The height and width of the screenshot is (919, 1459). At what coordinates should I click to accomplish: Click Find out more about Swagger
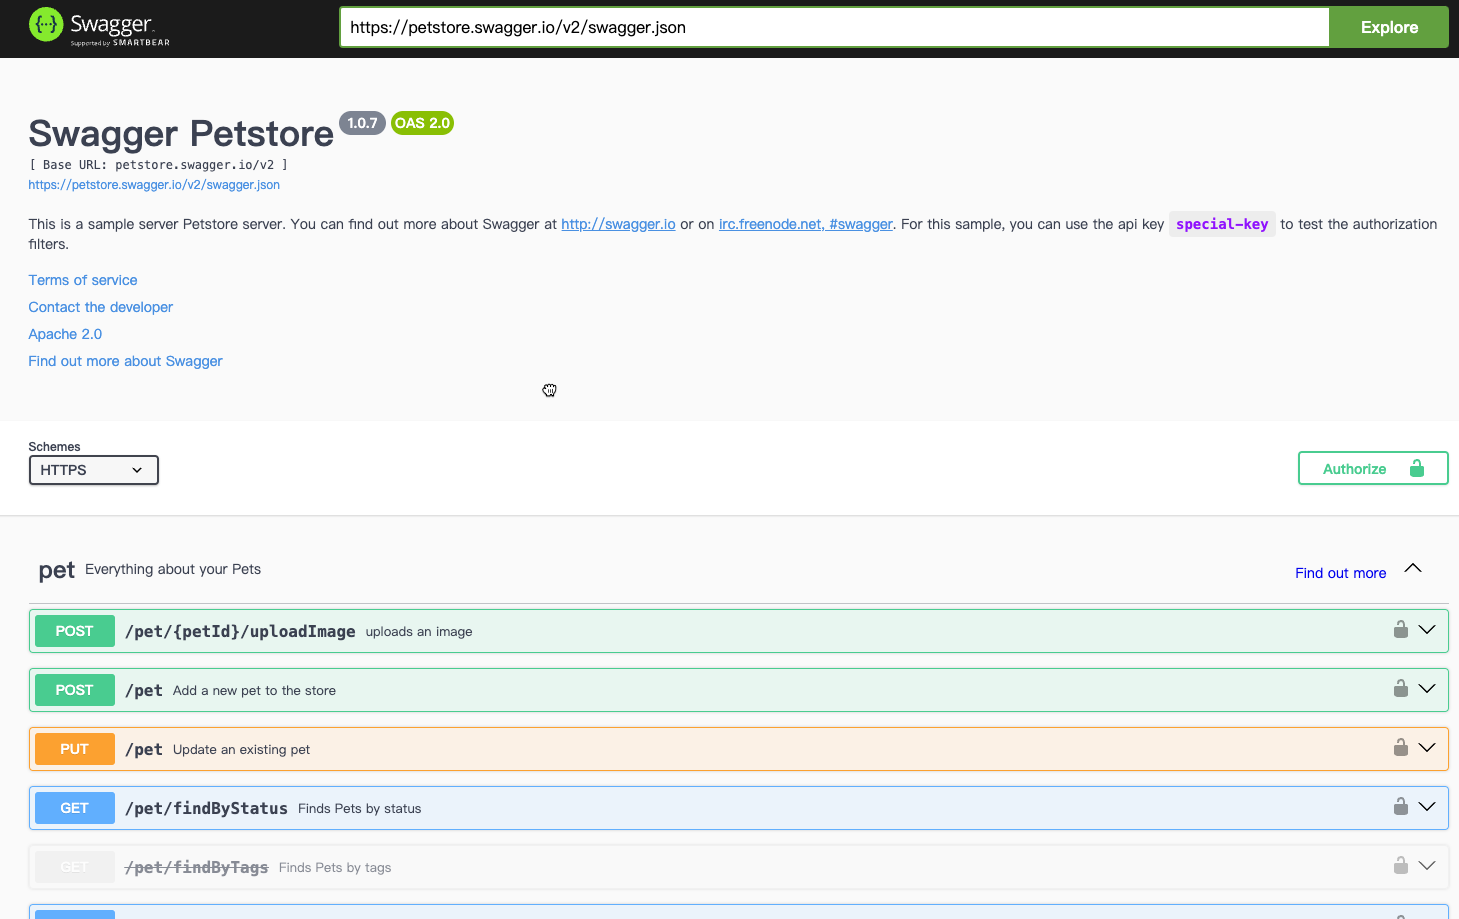click(x=125, y=360)
